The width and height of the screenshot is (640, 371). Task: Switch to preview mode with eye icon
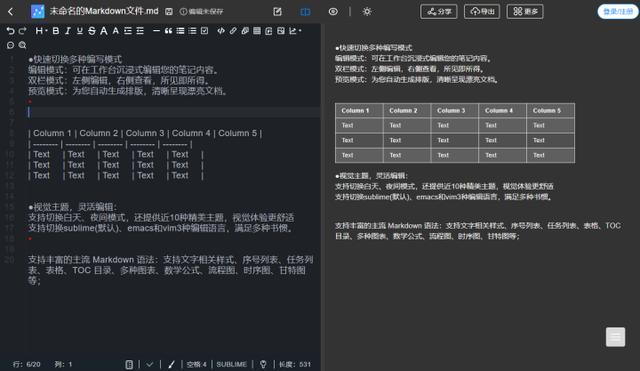pyautogui.click(x=333, y=11)
